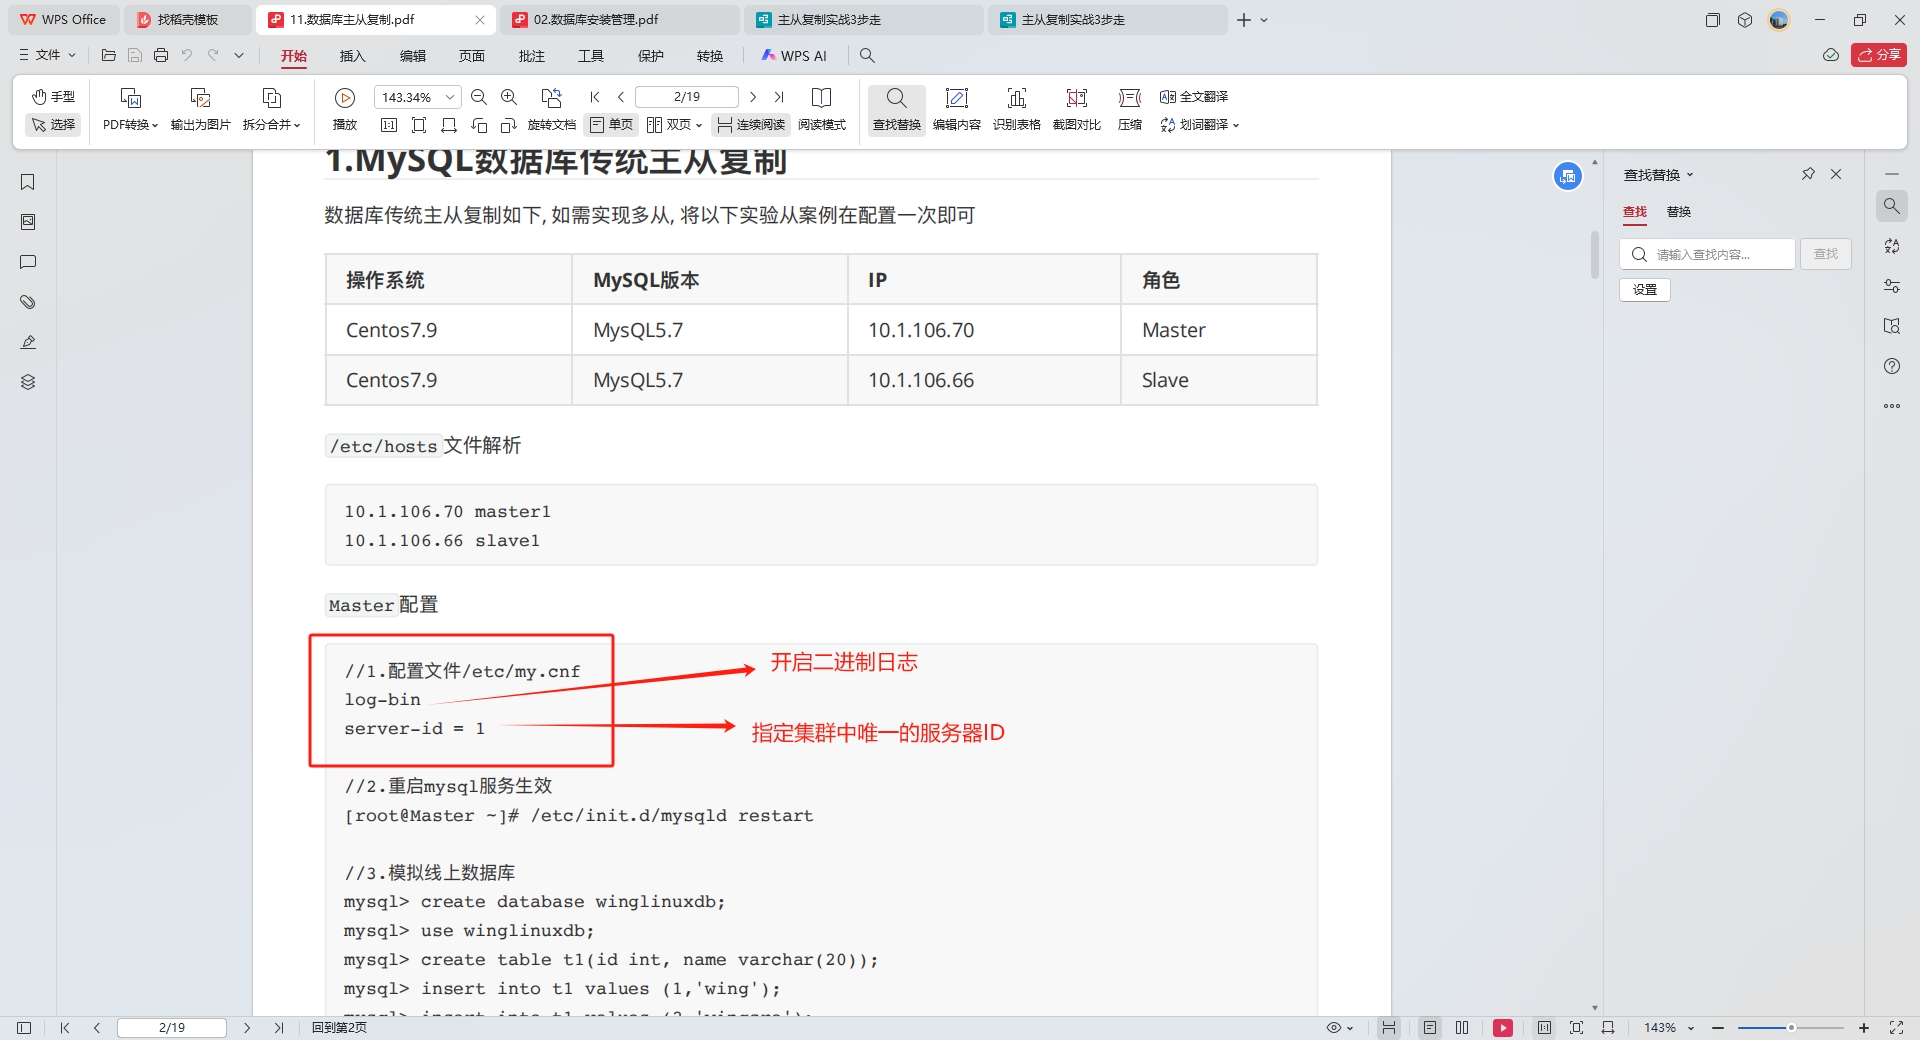Click the red play button in status bar
Screen dimensions: 1920x1040
coord(1503,1028)
